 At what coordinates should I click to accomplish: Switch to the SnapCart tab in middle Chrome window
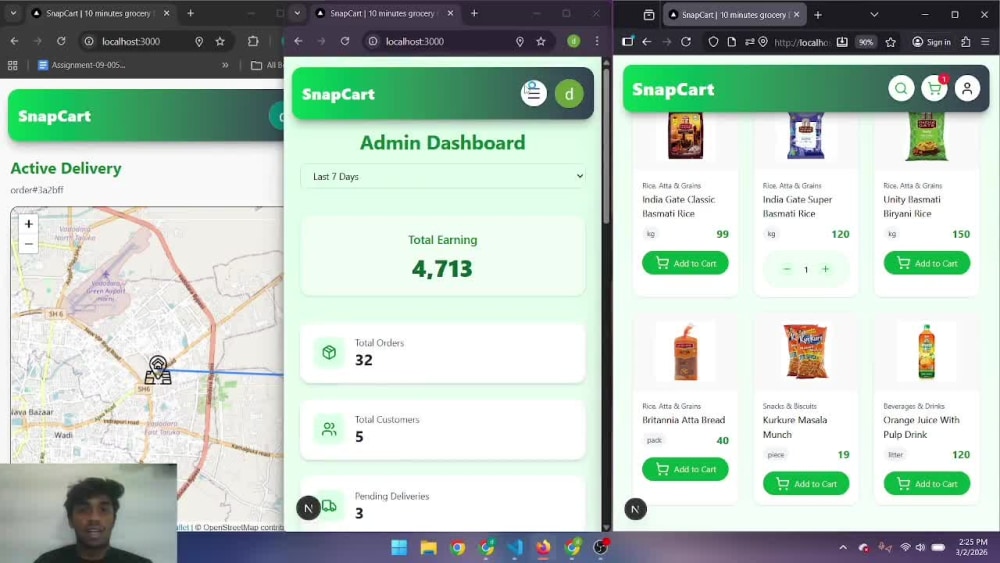[x=385, y=13]
